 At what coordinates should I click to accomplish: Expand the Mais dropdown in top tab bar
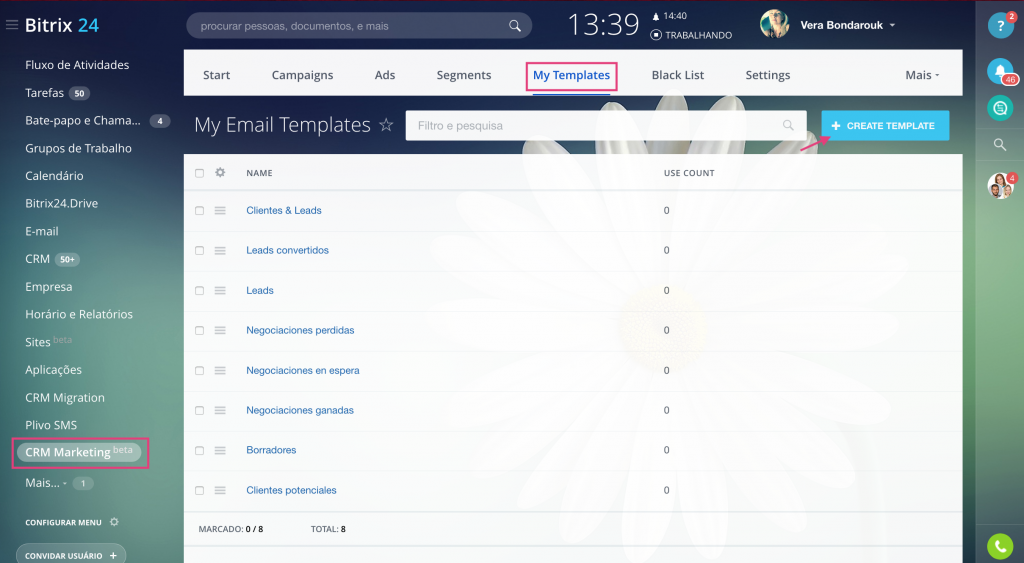coord(922,75)
